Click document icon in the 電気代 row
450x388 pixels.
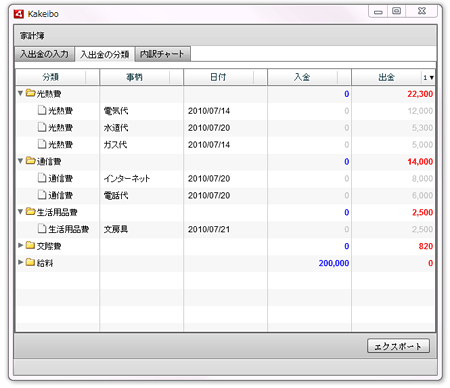(x=42, y=110)
